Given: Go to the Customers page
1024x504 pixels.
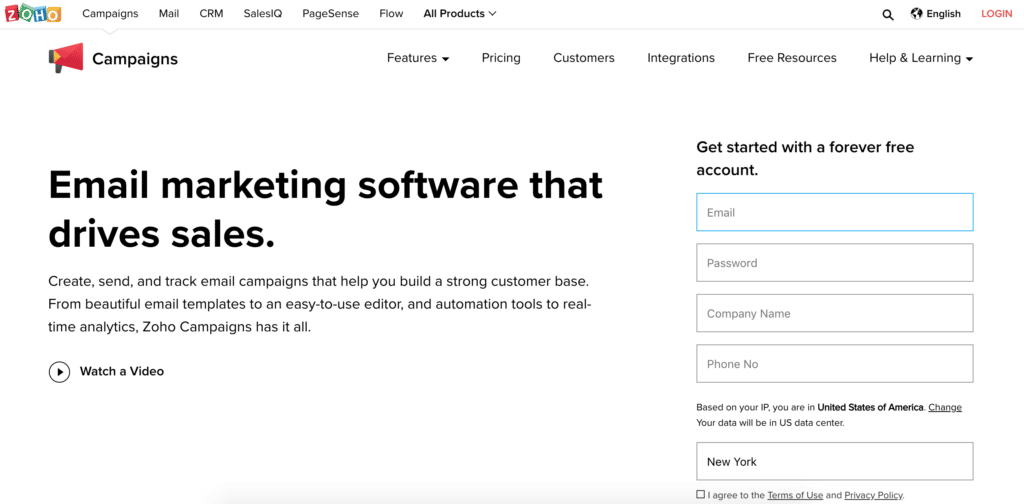Looking at the screenshot, I should tap(584, 58).
